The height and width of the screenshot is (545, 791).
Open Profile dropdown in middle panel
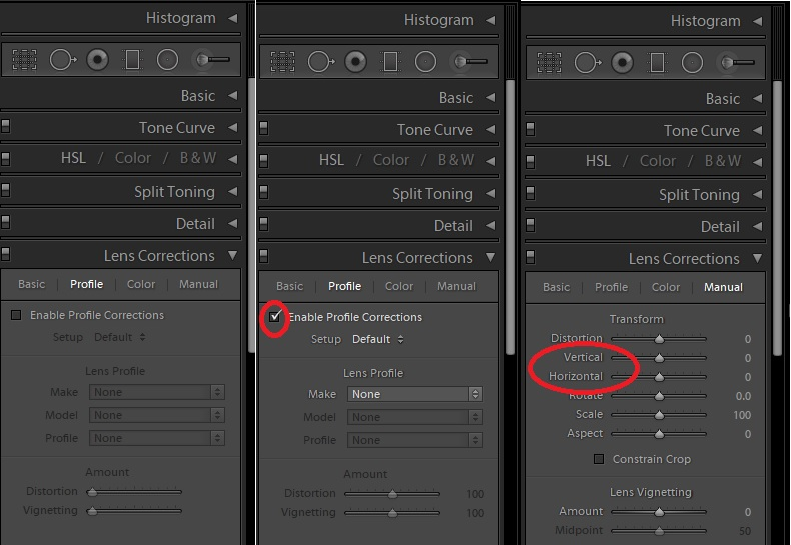click(x=415, y=441)
